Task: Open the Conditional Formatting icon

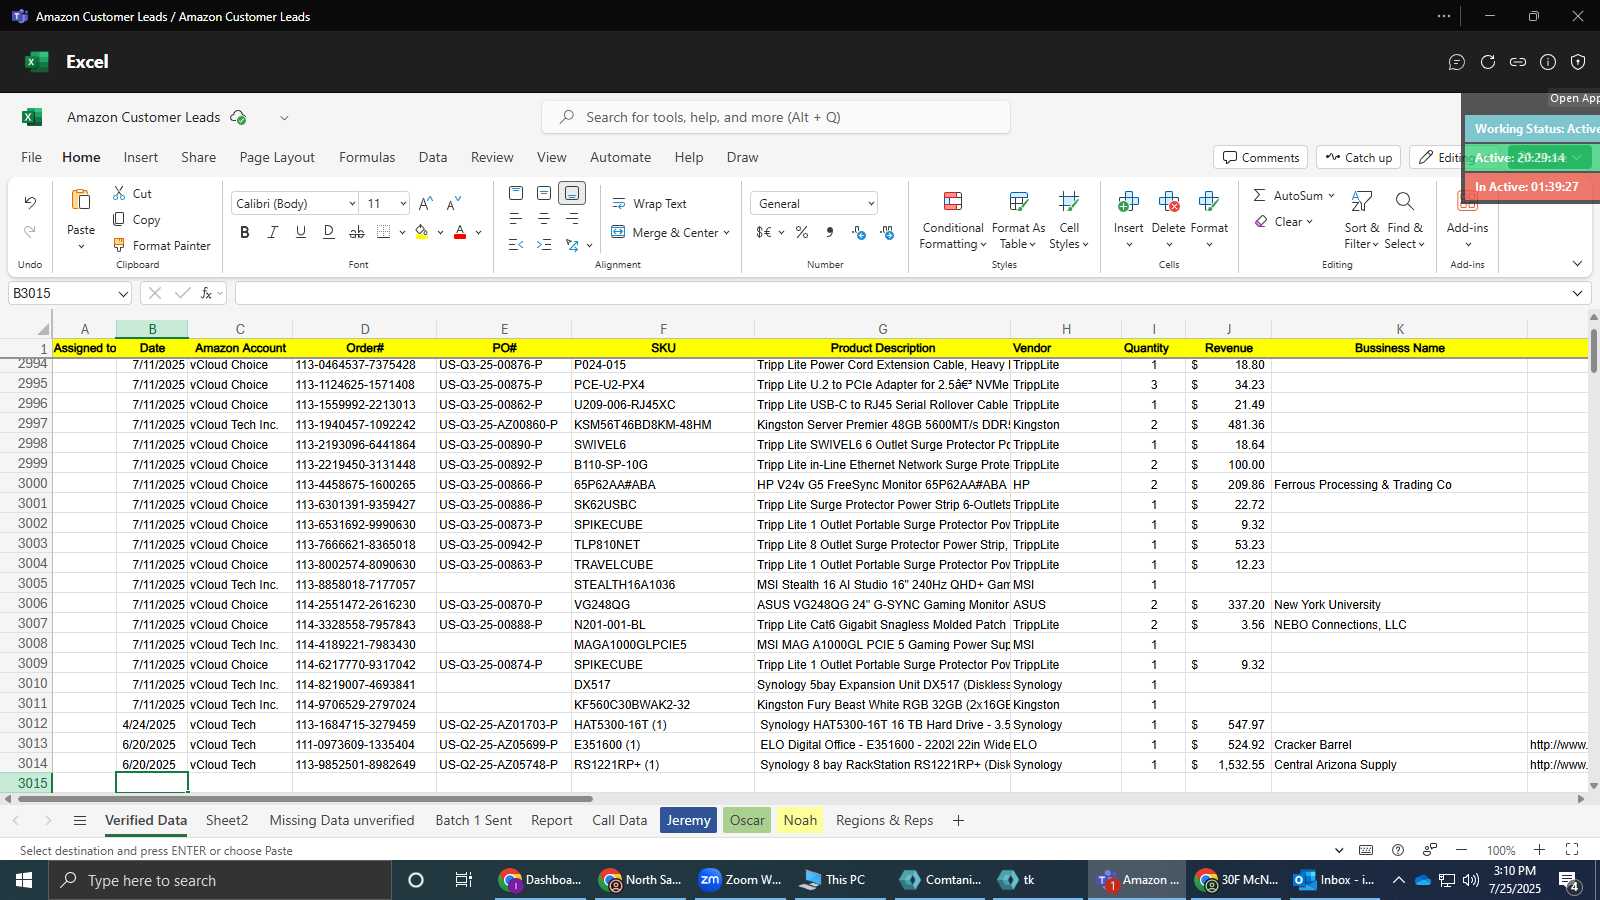Action: coord(953,201)
